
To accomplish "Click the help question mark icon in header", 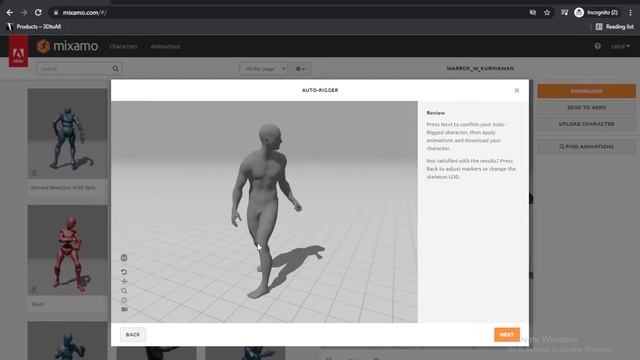I will coord(598,46).
